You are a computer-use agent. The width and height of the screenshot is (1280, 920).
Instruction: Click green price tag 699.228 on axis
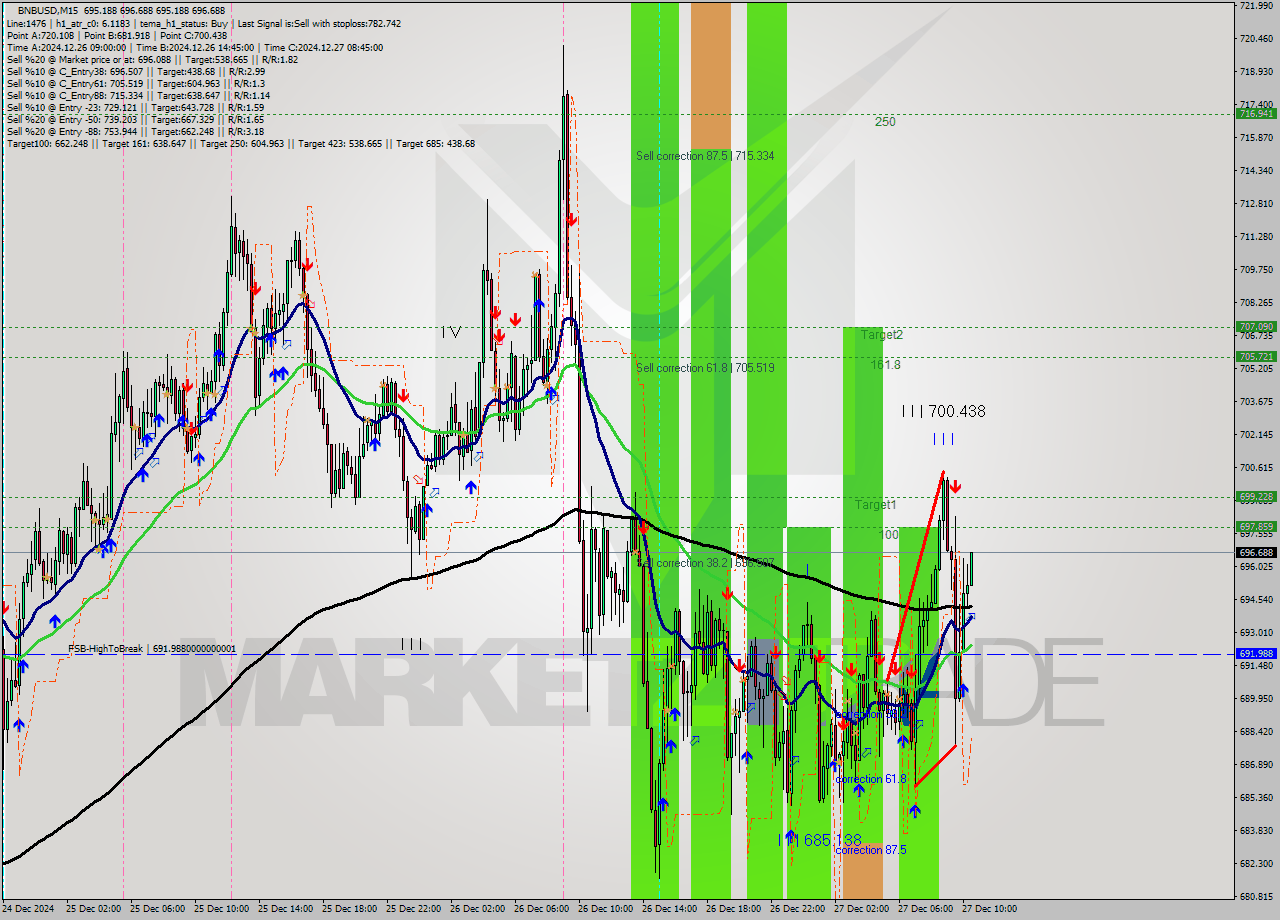(1256, 496)
